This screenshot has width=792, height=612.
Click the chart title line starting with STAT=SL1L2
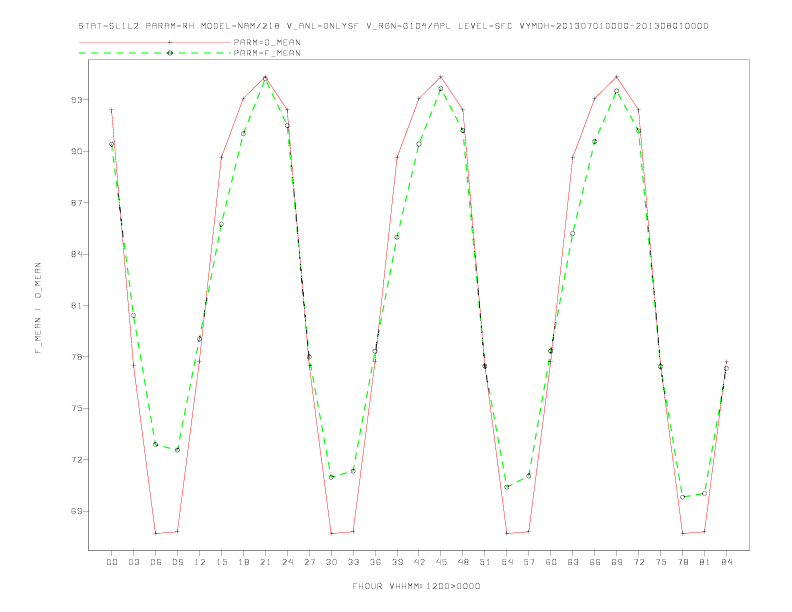pos(393,26)
